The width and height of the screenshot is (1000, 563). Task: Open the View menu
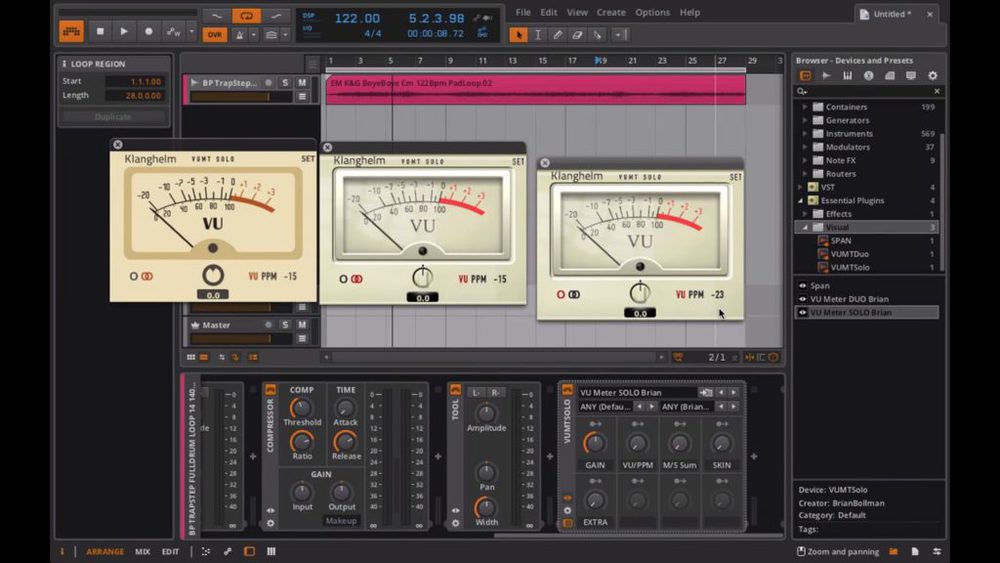point(577,12)
